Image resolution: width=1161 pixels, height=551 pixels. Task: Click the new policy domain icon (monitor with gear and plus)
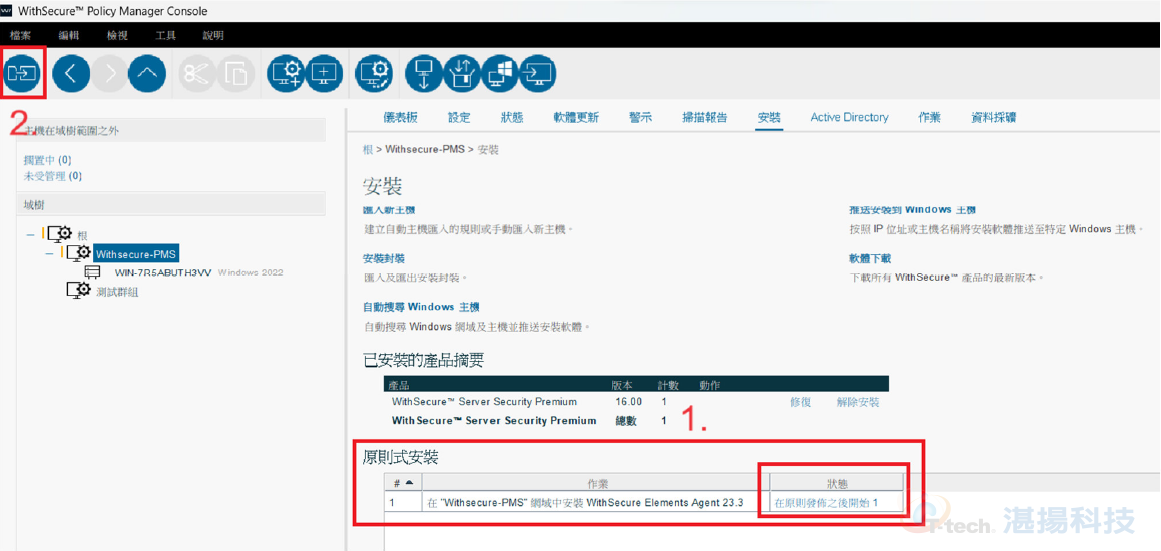[286, 73]
